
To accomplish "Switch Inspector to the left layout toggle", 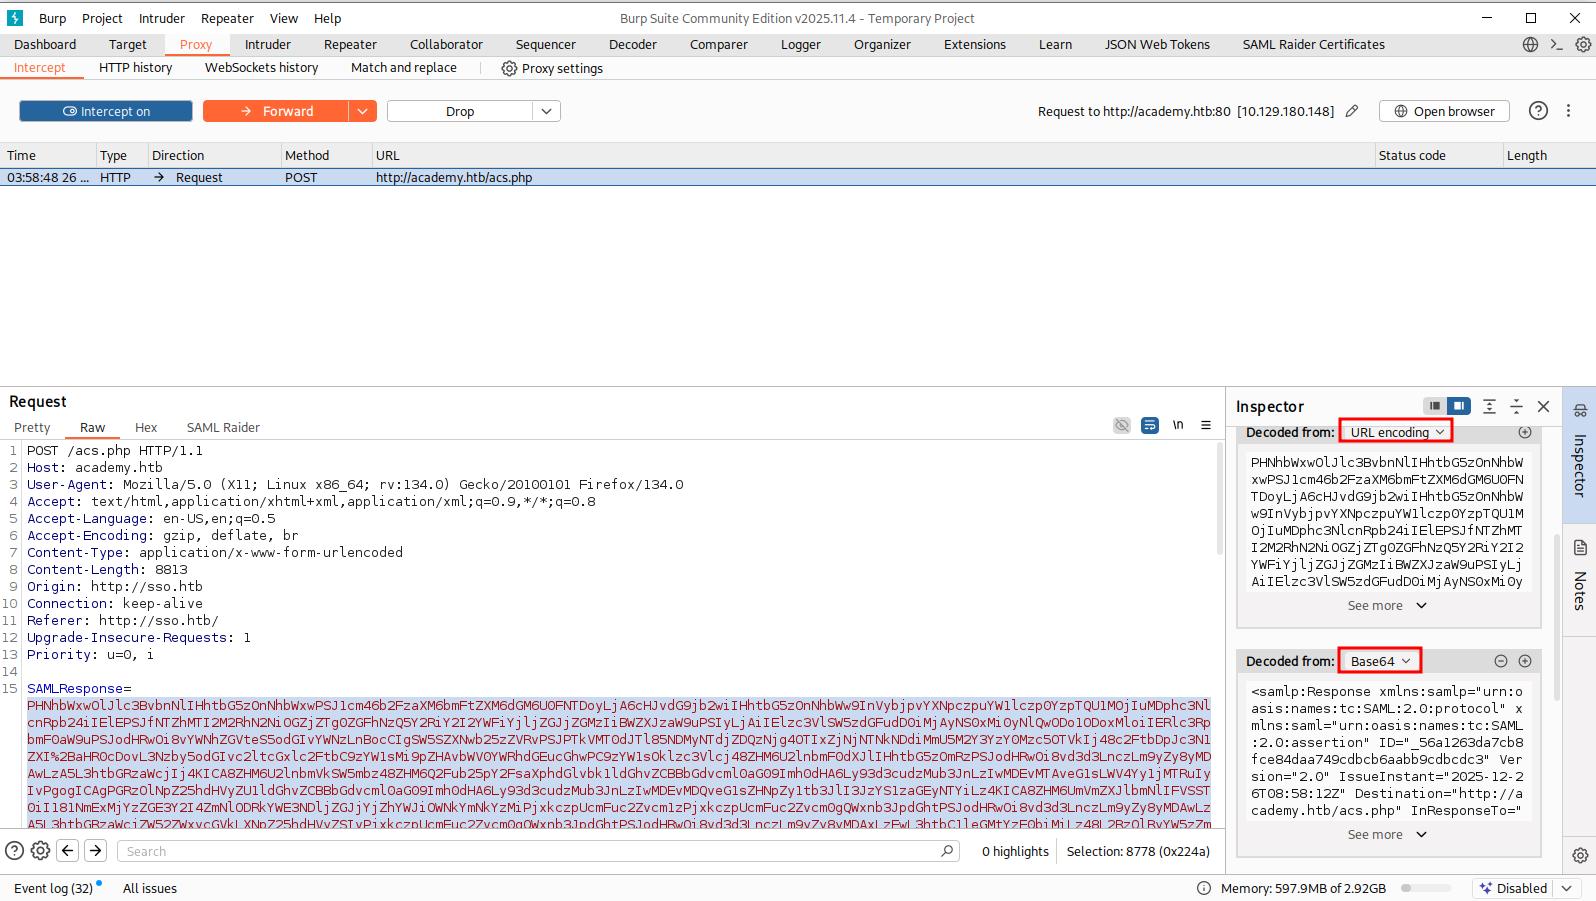I will 1435,406.
